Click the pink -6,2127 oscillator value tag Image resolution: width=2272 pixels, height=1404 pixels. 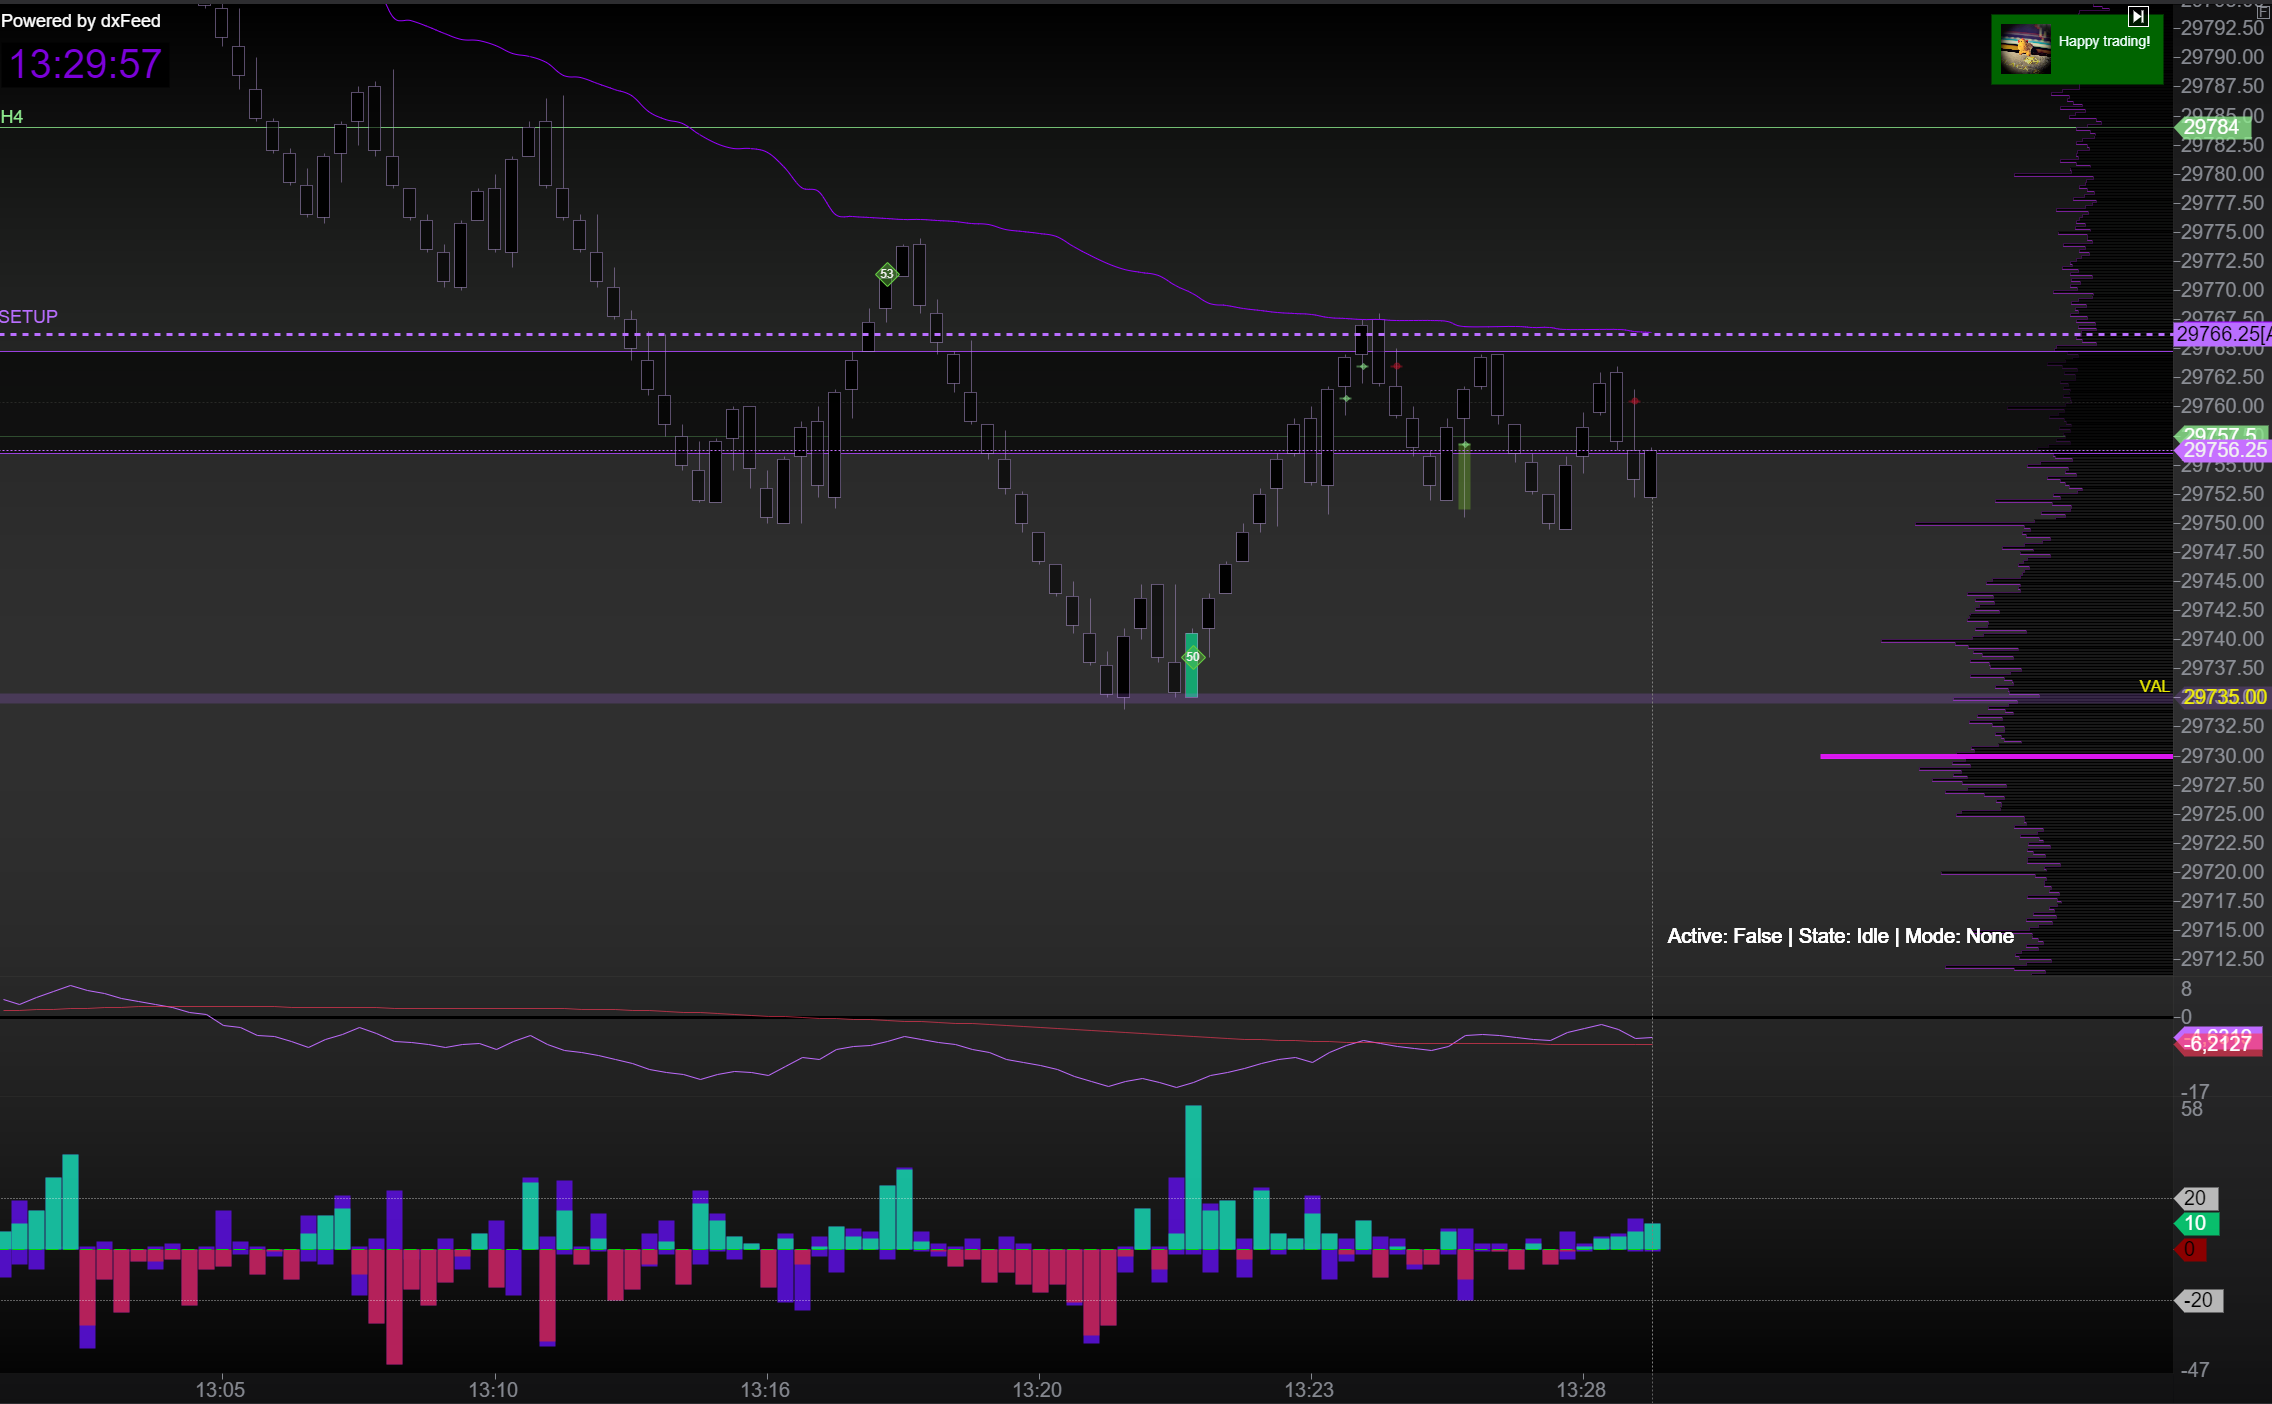click(x=2218, y=1044)
